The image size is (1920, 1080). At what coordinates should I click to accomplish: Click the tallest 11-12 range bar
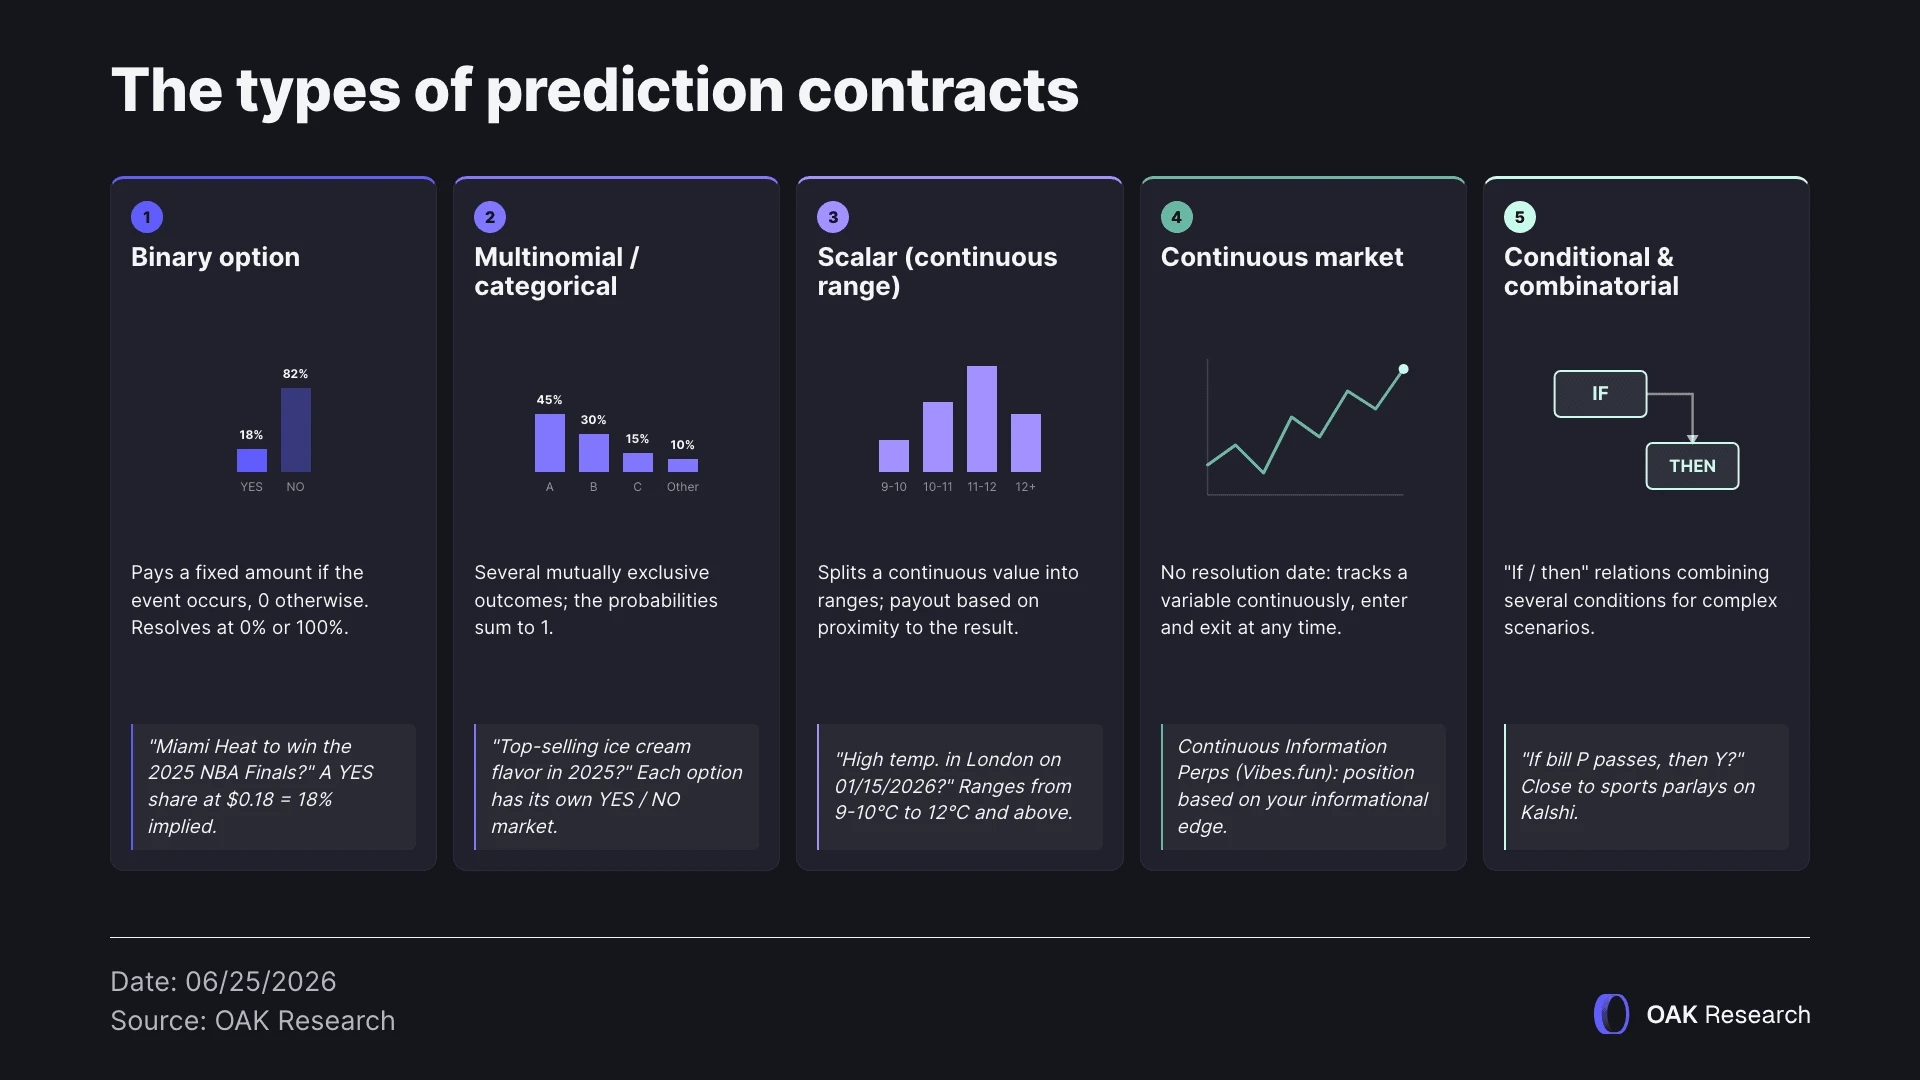(981, 419)
